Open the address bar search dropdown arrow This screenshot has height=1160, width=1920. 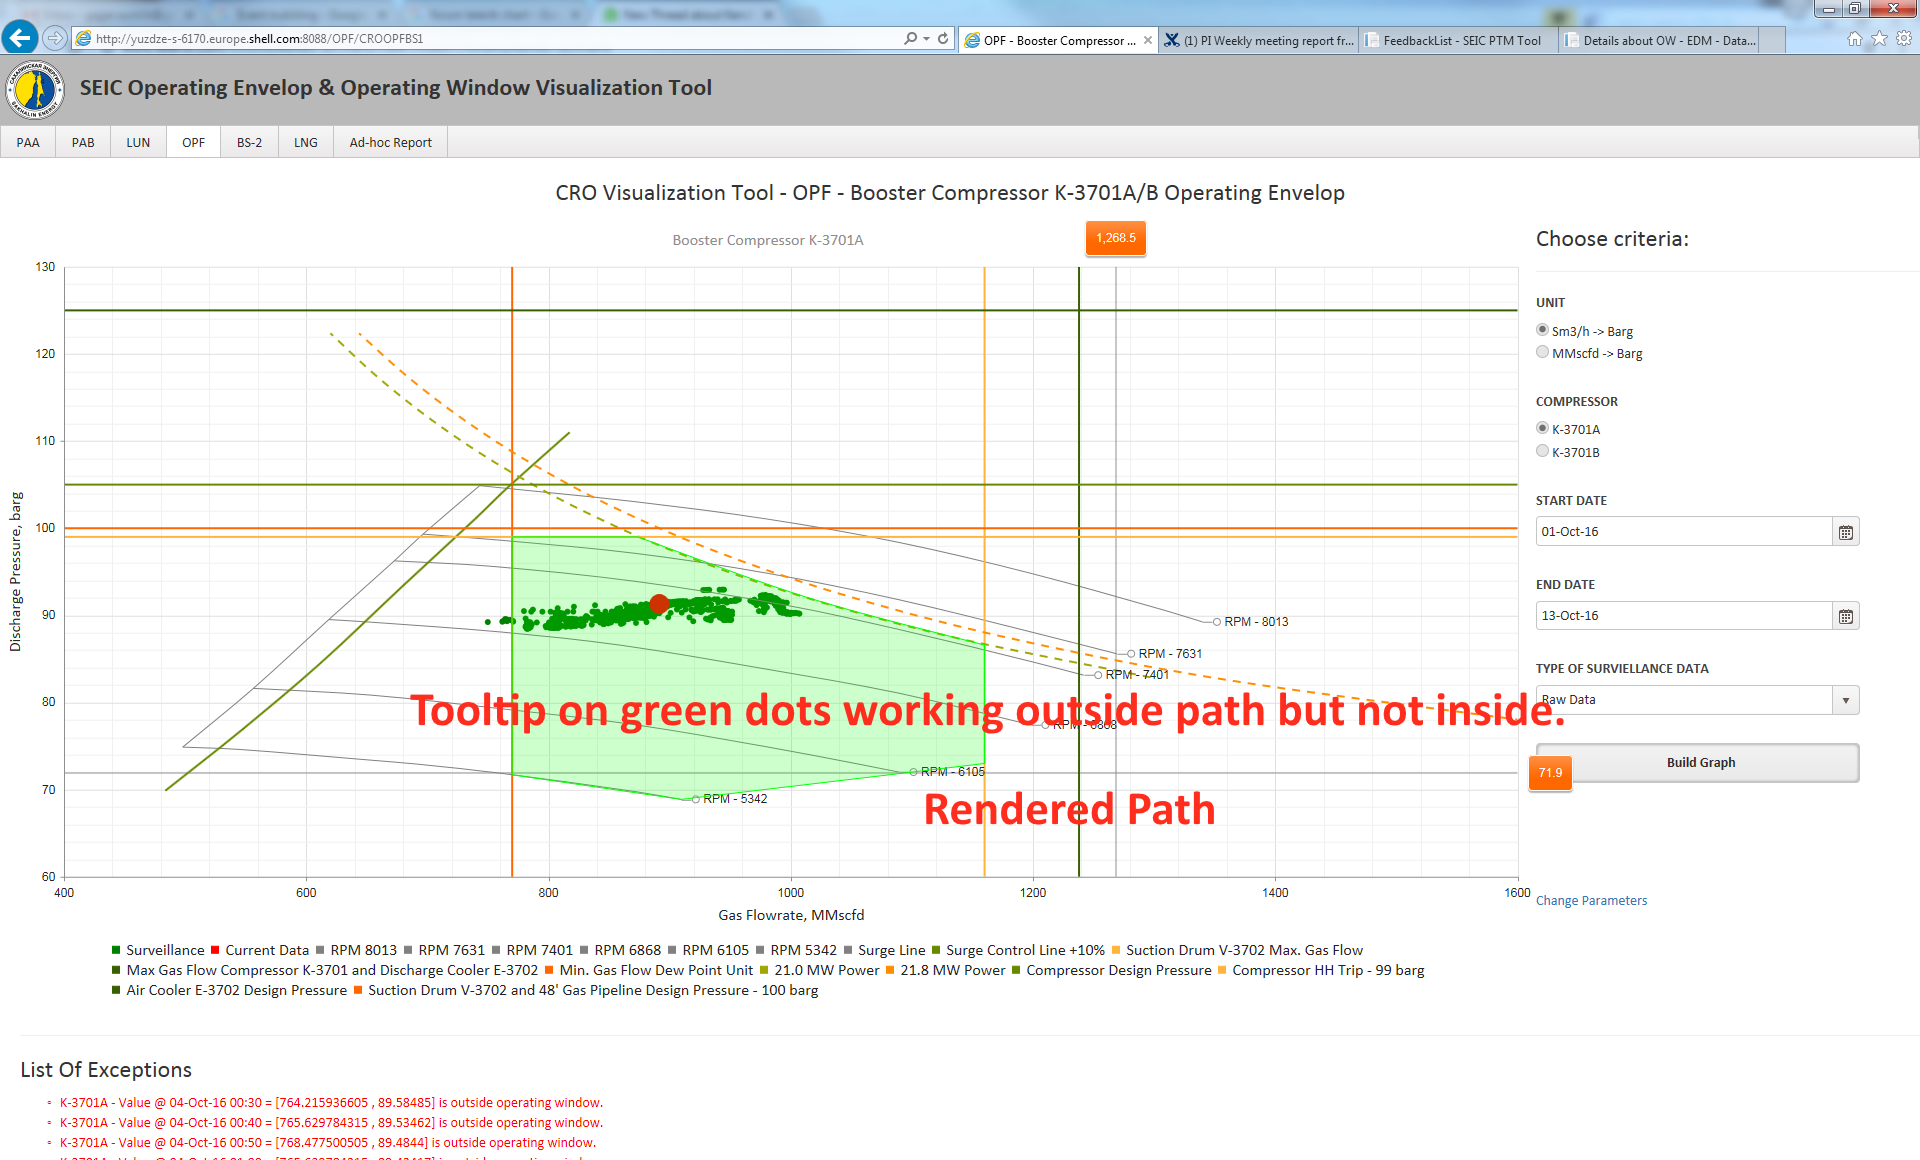pos(926,38)
